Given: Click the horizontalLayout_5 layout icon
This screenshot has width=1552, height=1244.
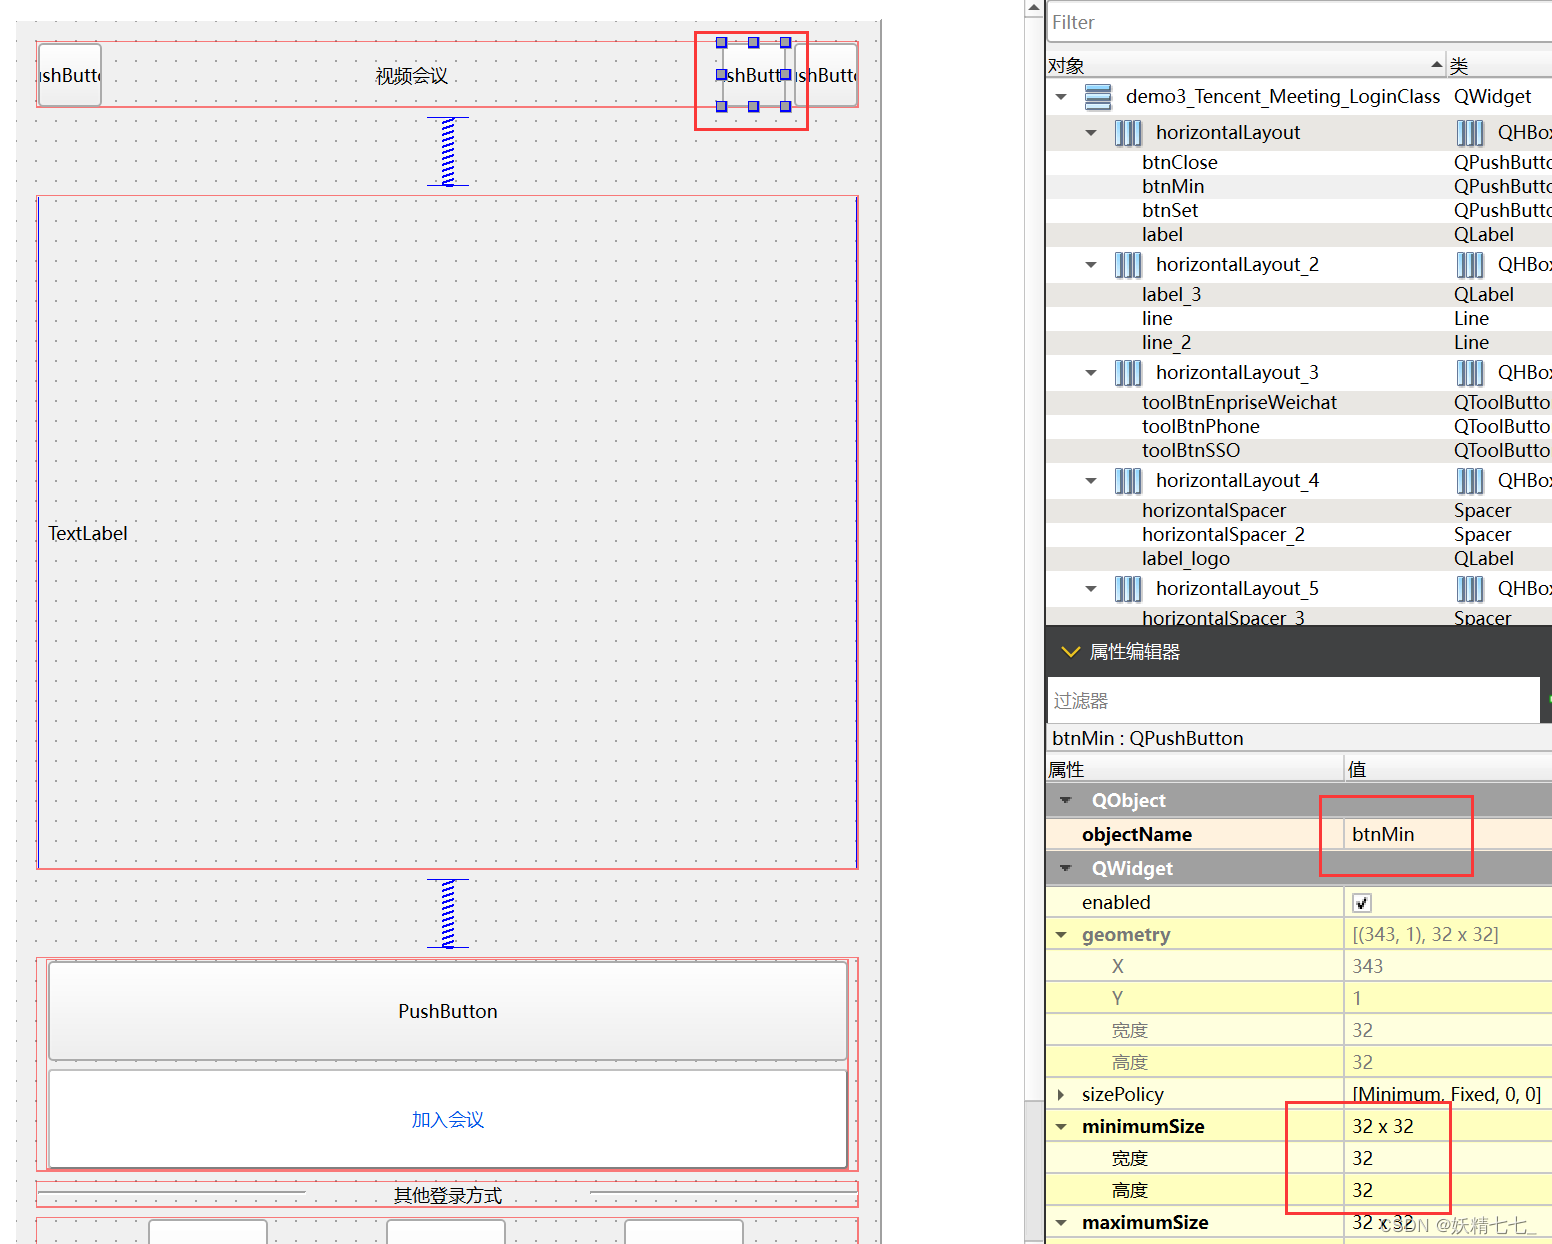Looking at the screenshot, I should [x=1128, y=589].
